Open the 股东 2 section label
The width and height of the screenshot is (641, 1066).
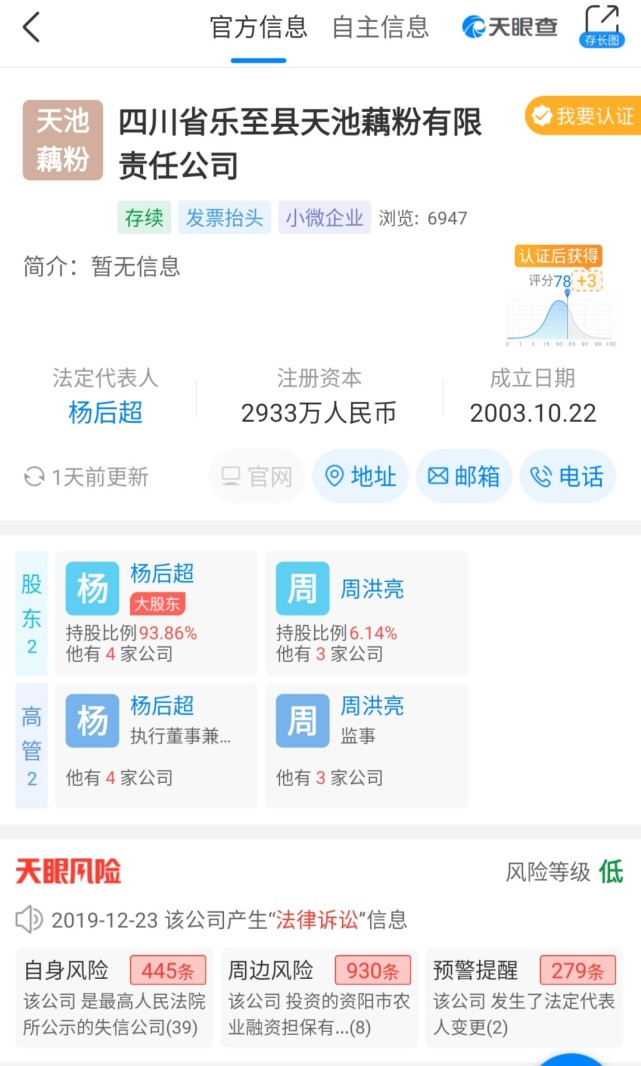coord(31,613)
